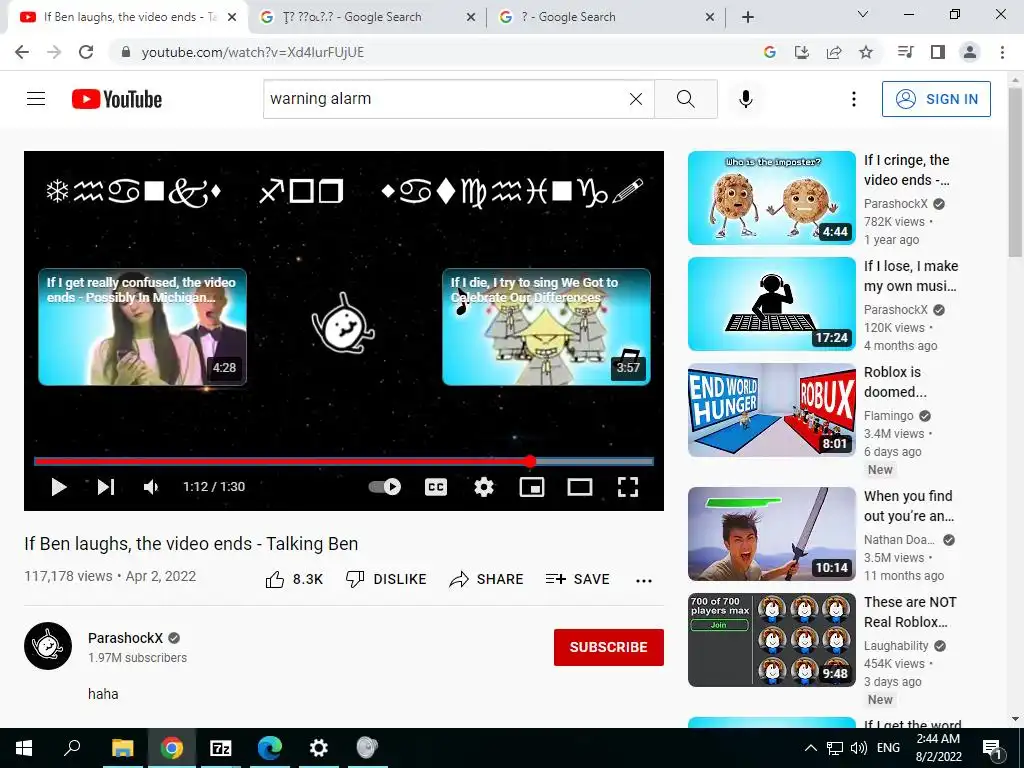Save the video to a playlist
The image size is (1024, 768).
coord(577,579)
